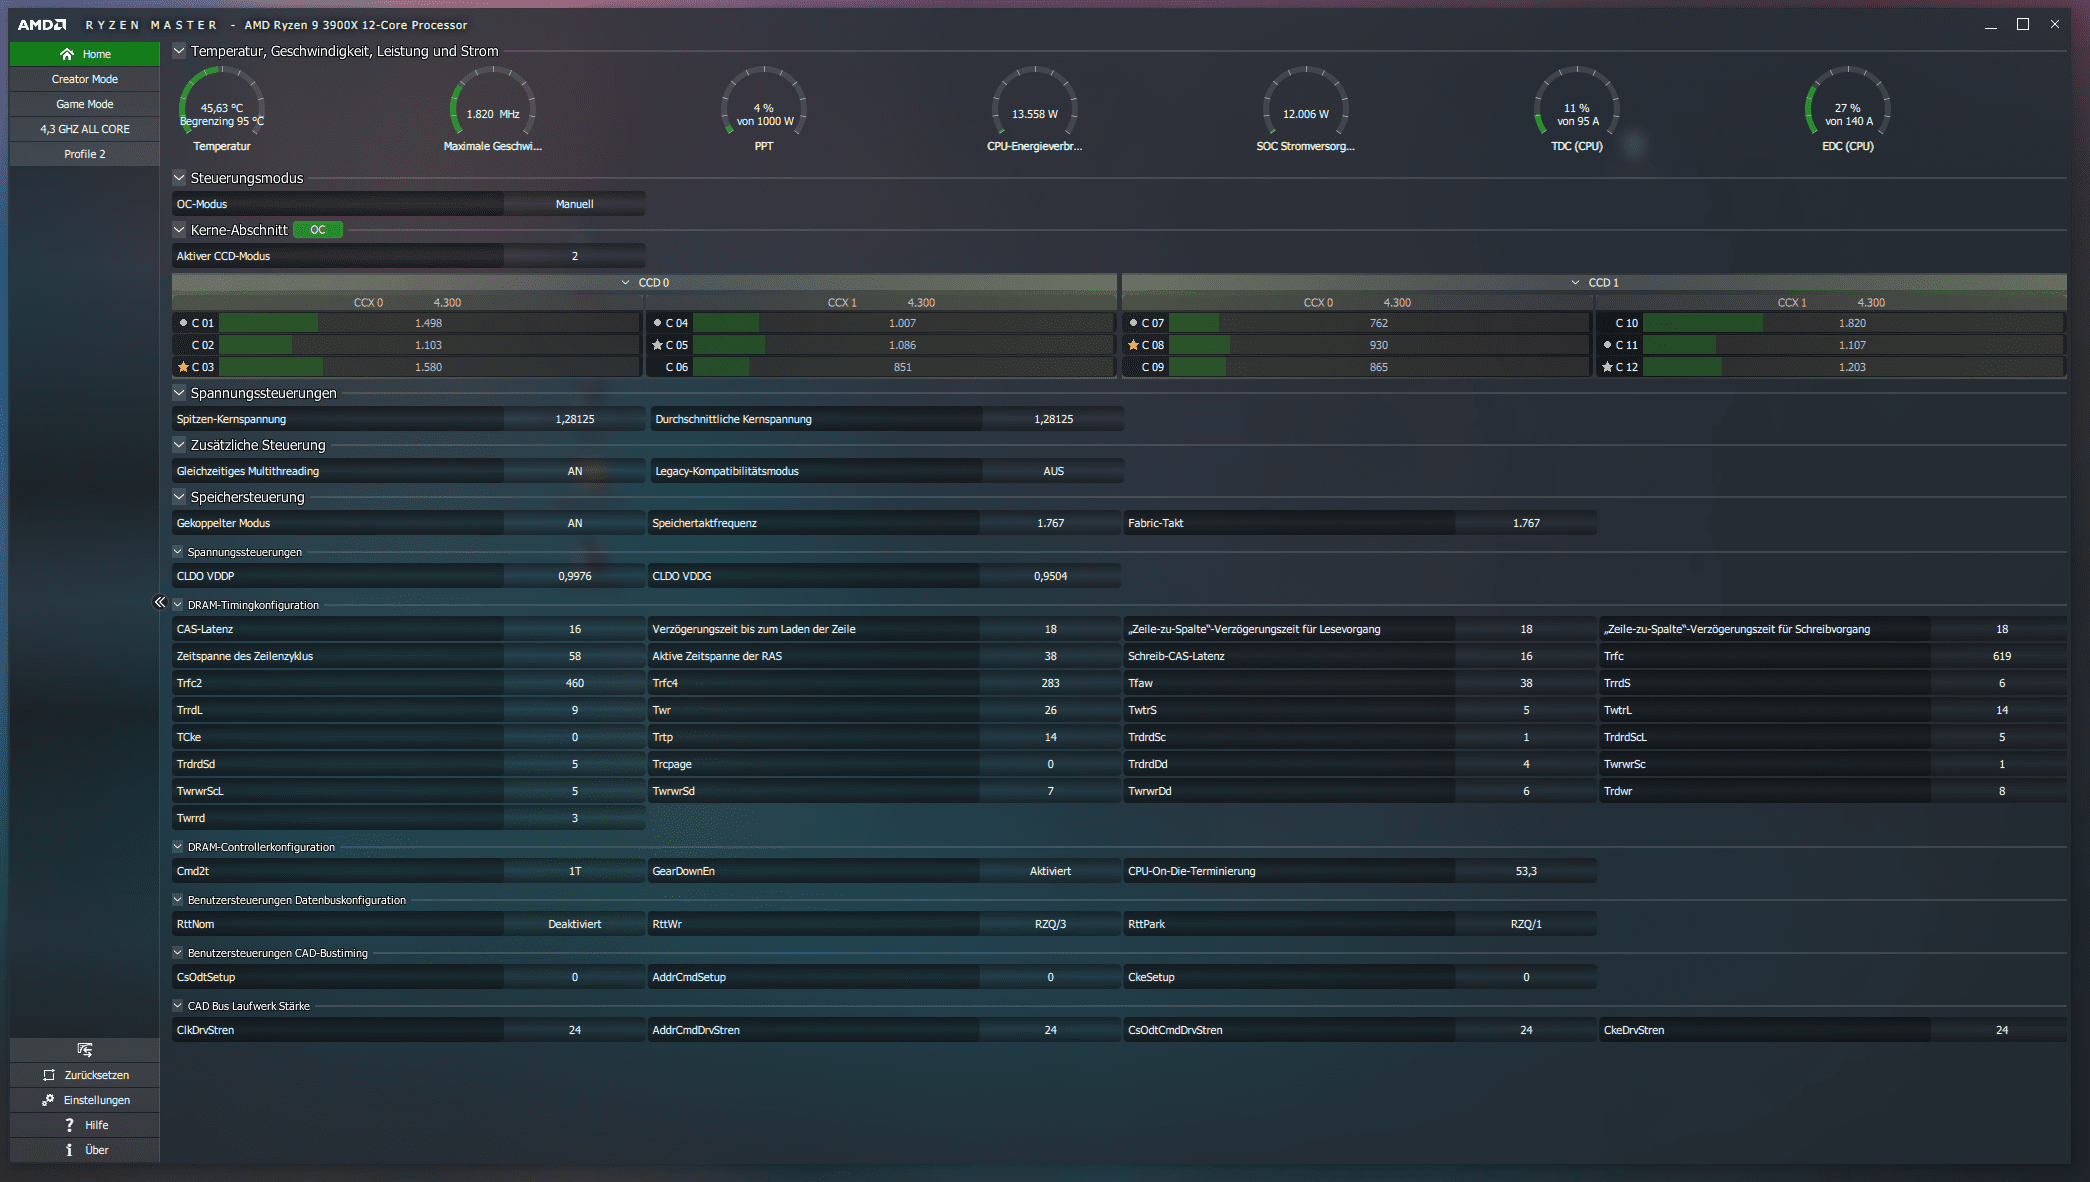Click the dot marker on core C 11
This screenshot has width=2090, height=1182.
tap(1607, 345)
